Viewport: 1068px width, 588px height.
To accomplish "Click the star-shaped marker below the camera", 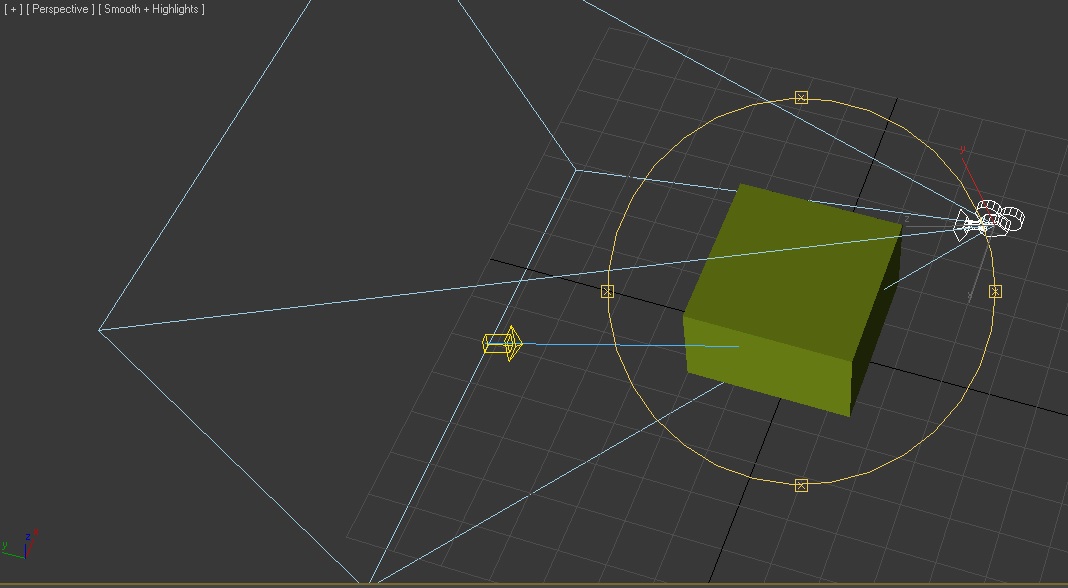I will tap(995, 290).
